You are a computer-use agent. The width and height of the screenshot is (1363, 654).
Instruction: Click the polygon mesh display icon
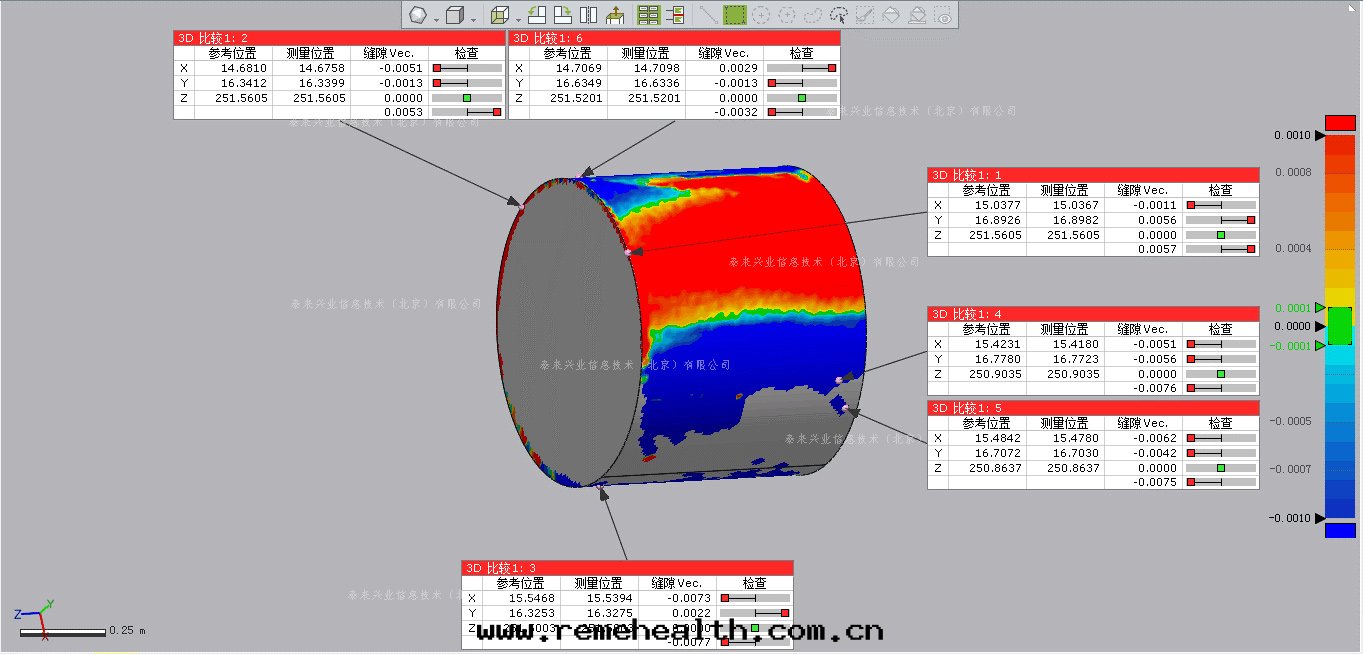(x=418, y=15)
